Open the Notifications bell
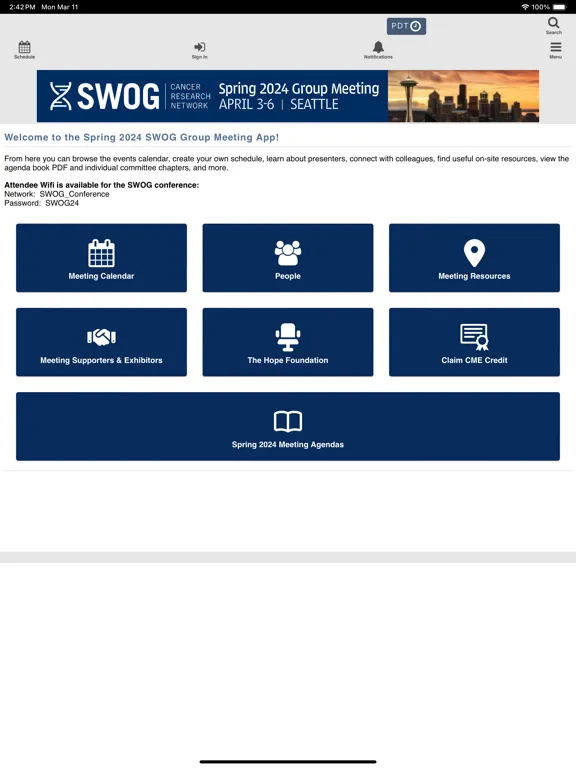 (378, 50)
